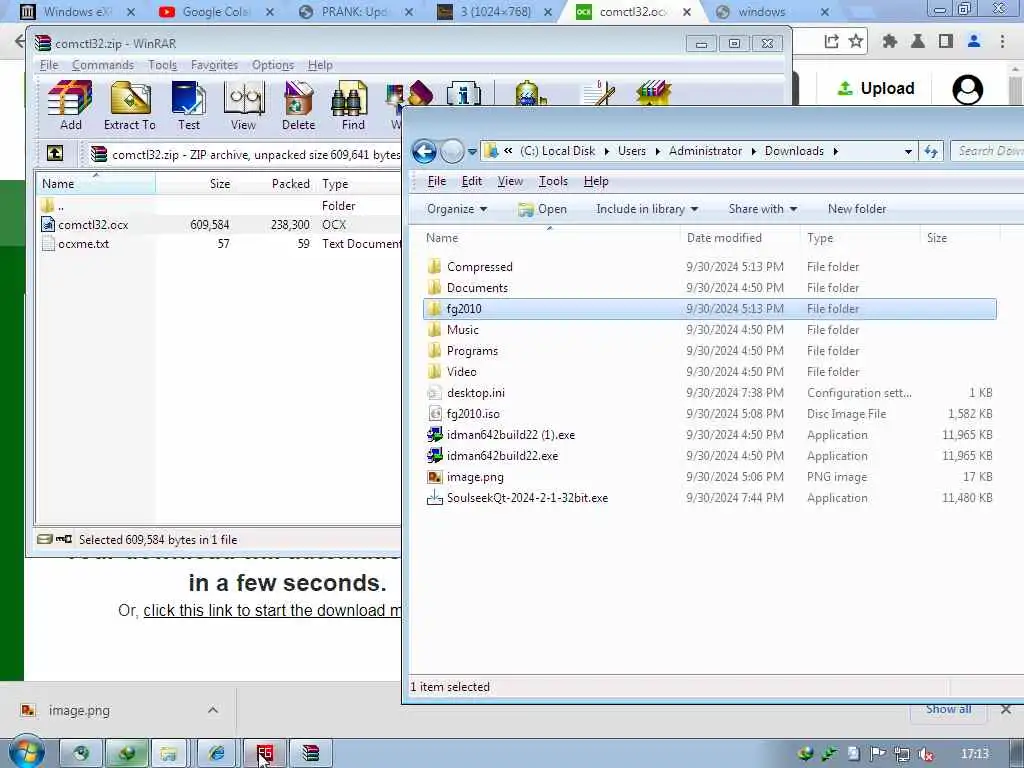Open WinRAR Help menu
1024x768 pixels.
(x=320, y=65)
